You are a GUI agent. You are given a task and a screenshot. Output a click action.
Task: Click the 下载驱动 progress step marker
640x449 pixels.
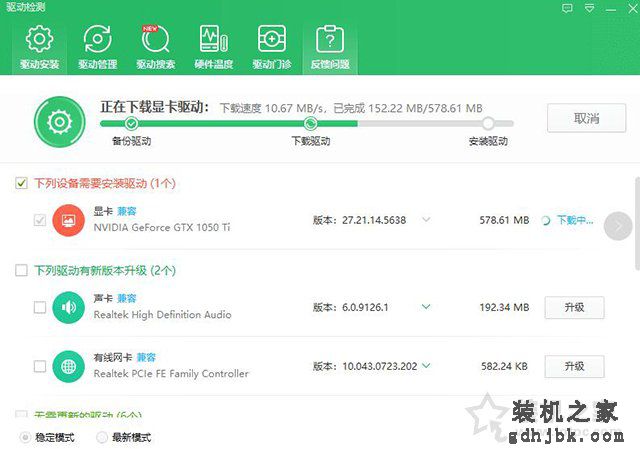click(x=311, y=123)
